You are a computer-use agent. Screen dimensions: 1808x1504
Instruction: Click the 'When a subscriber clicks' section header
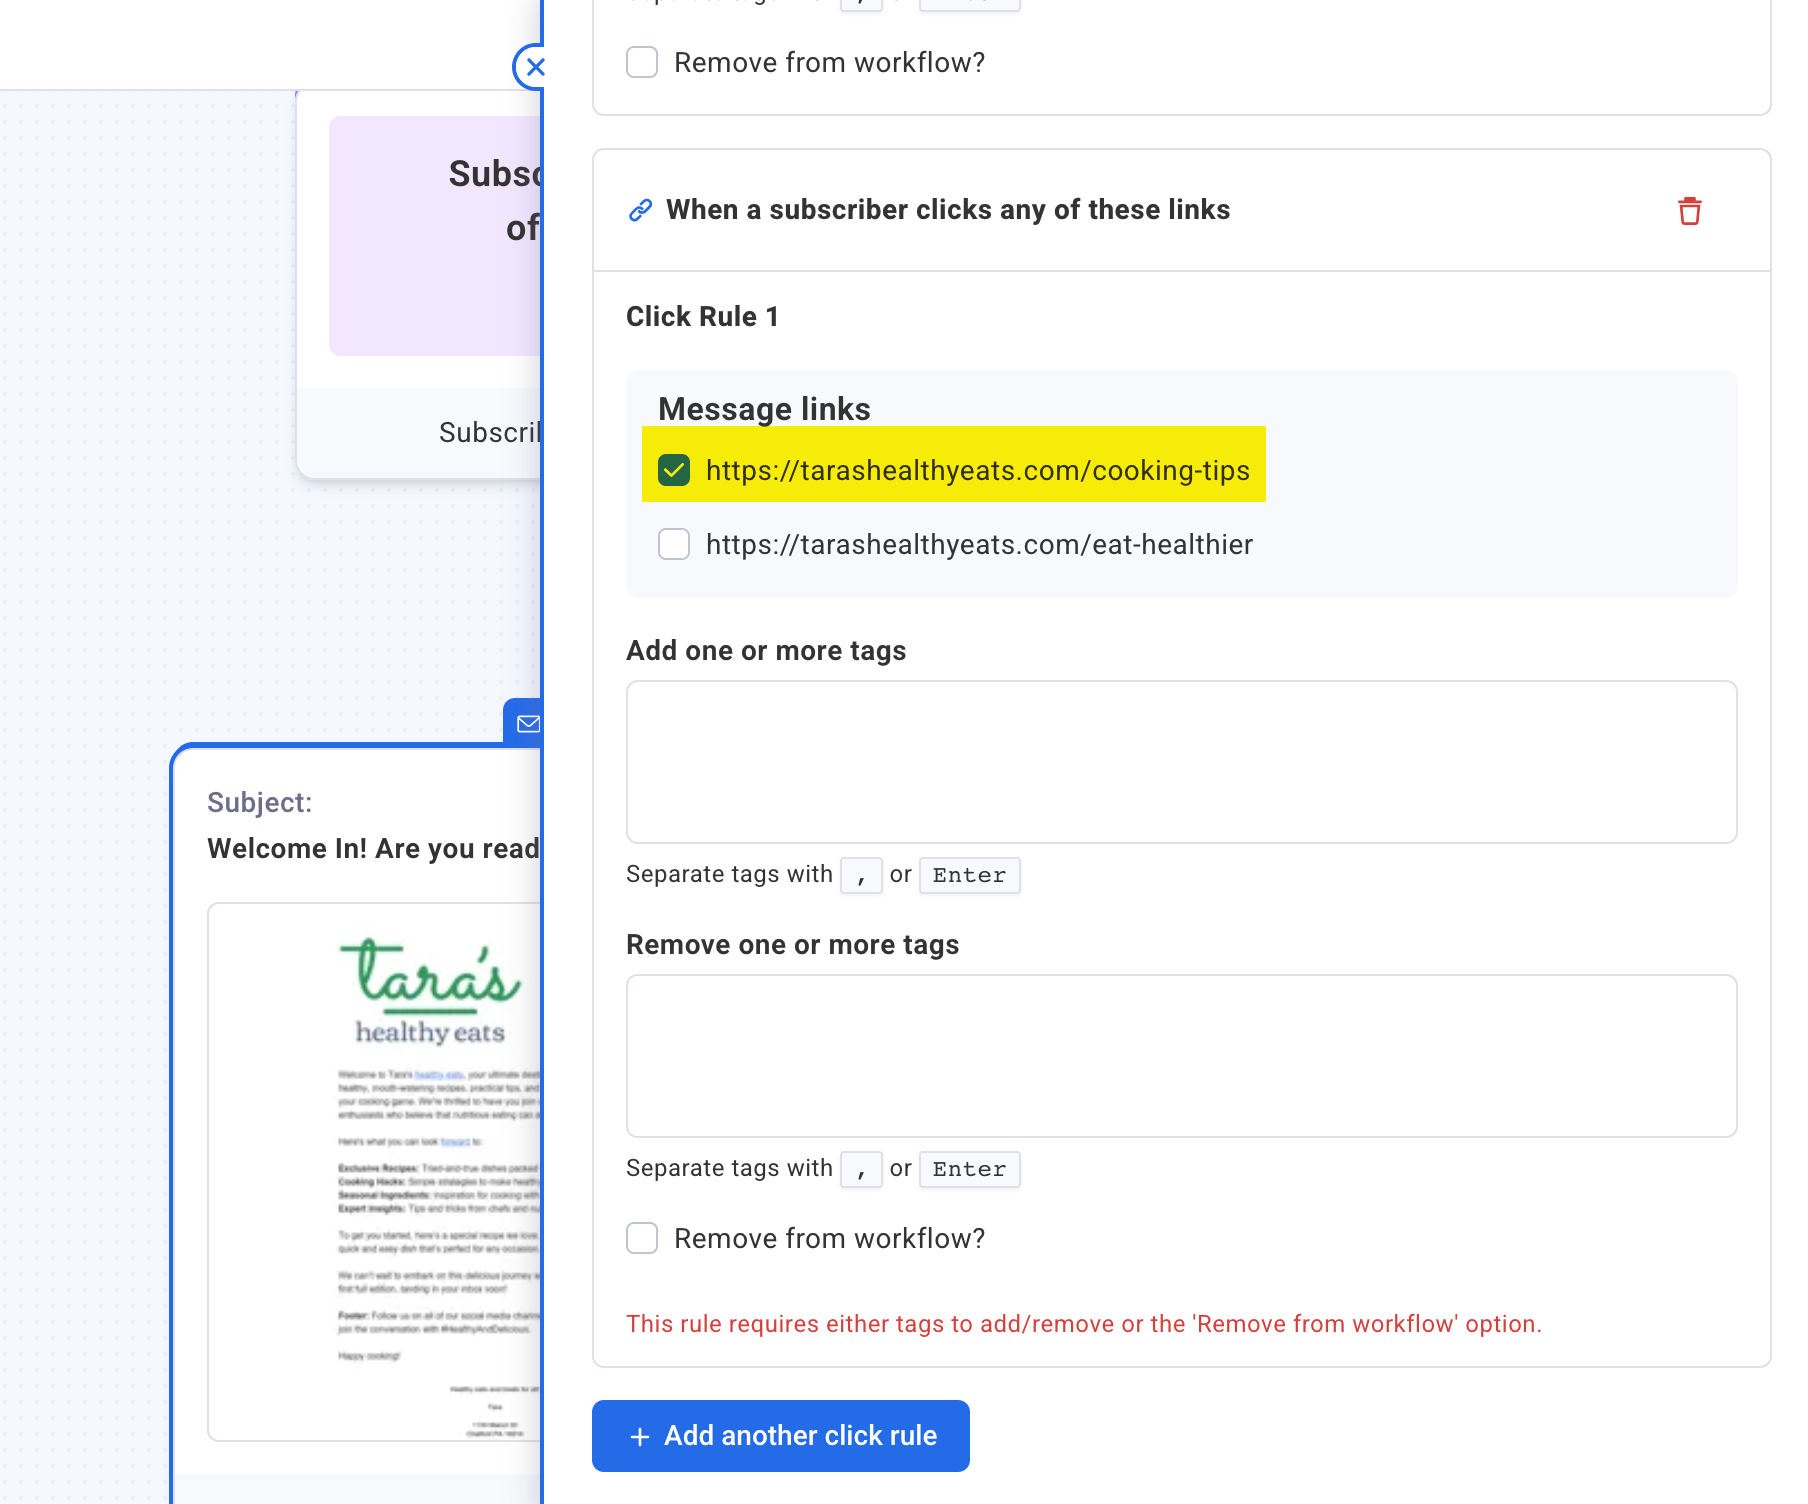click(x=947, y=210)
